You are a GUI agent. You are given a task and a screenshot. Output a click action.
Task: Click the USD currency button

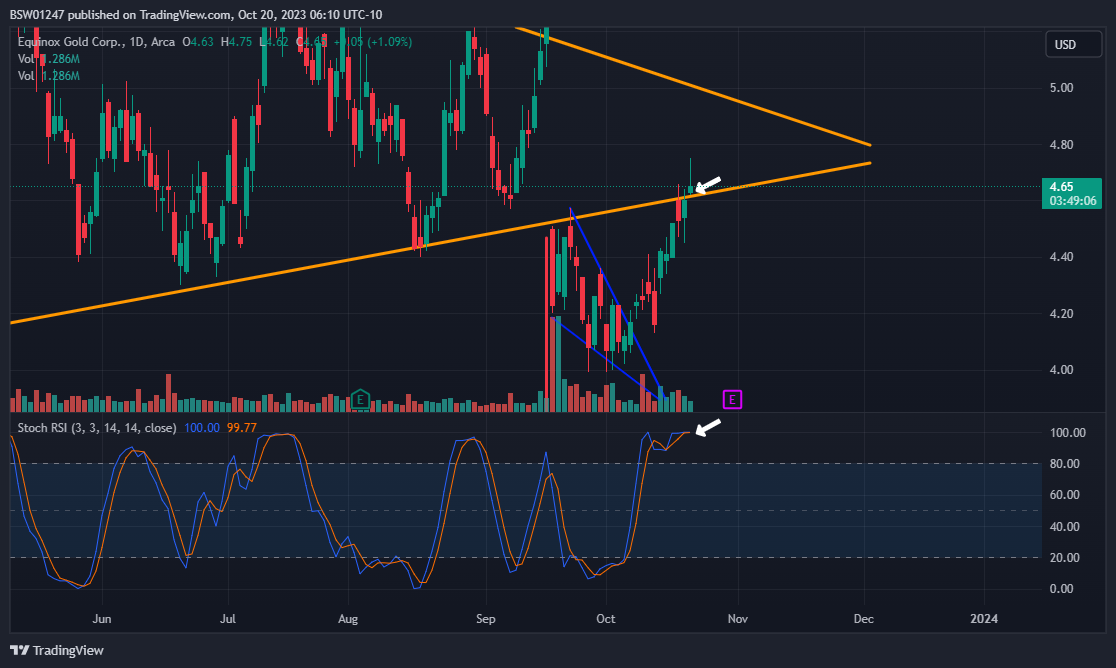tap(1073, 44)
